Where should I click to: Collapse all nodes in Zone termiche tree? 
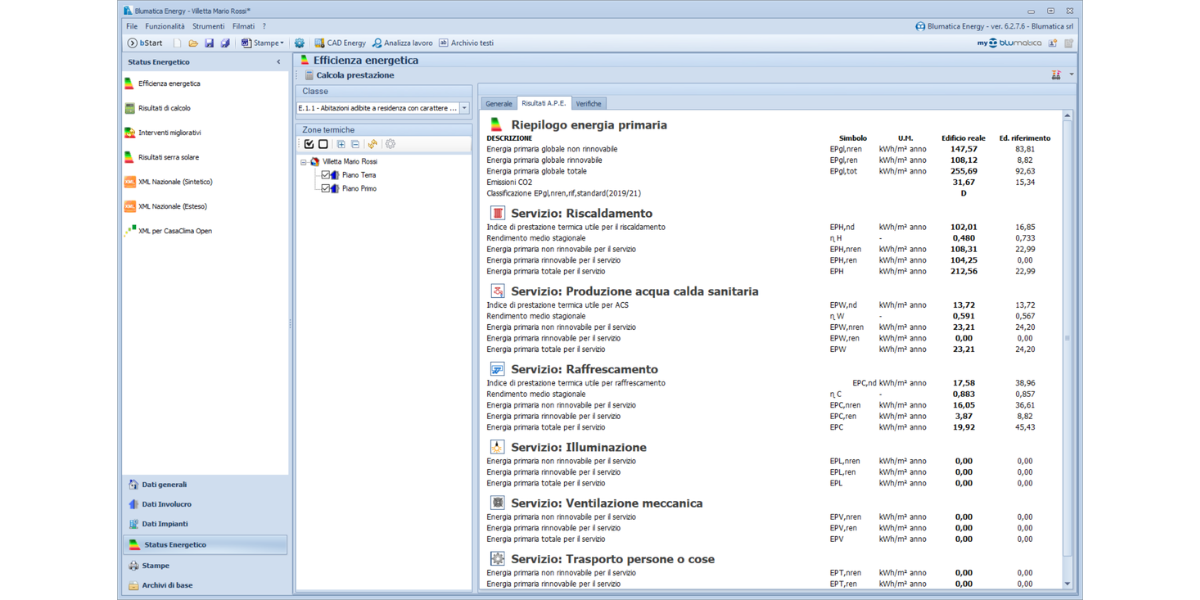[355, 144]
